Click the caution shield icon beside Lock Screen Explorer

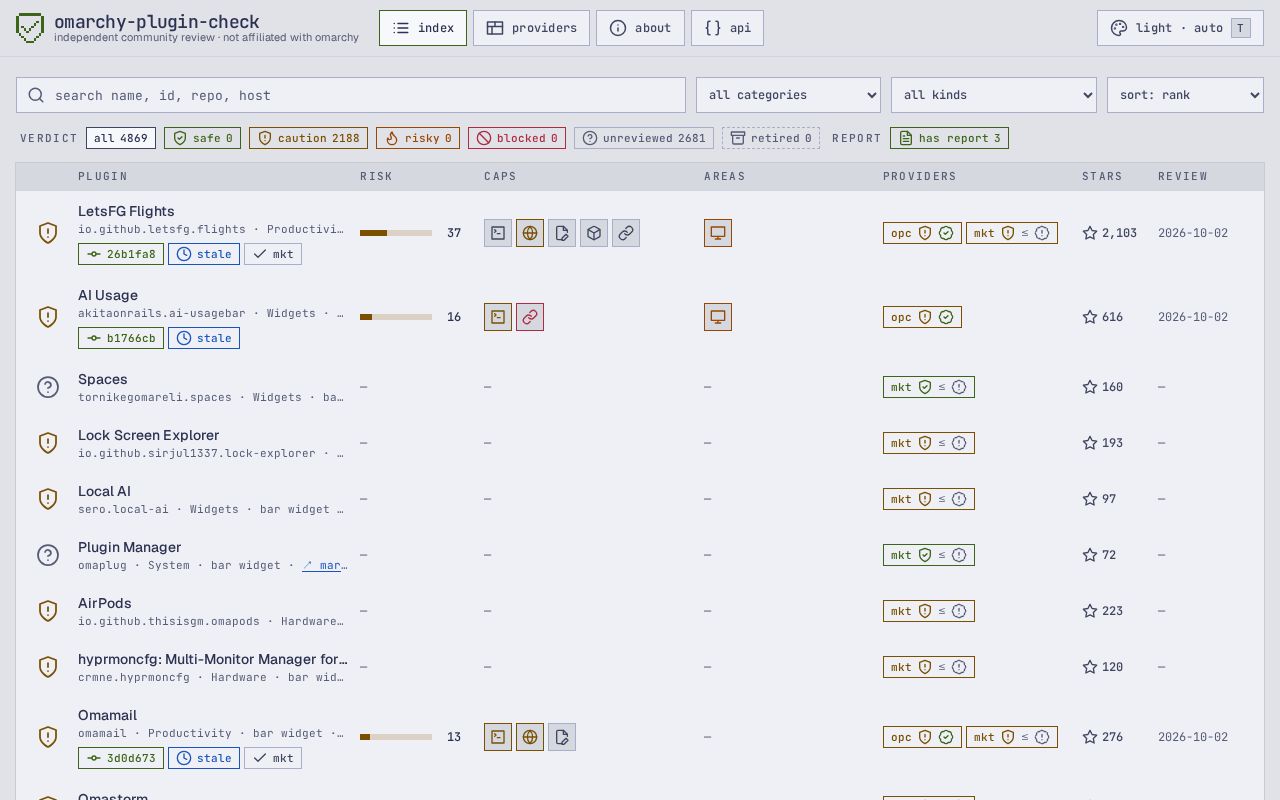[48, 443]
